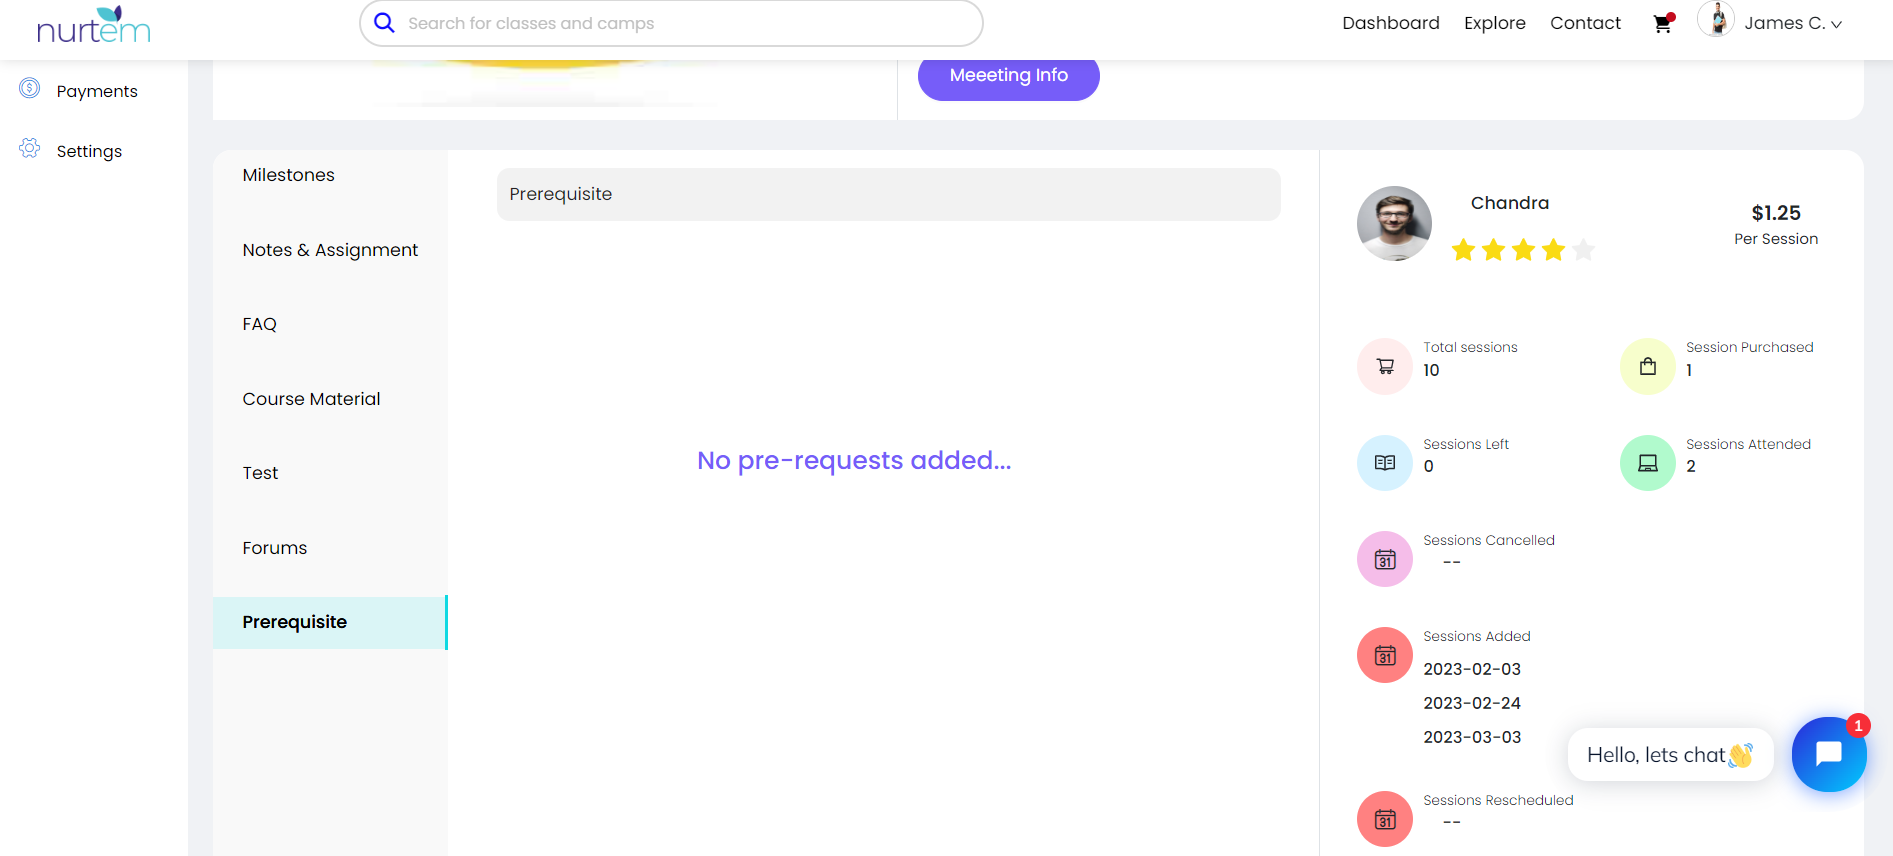The image size is (1893, 856).
Task: Open the Forums tab
Action: pyautogui.click(x=274, y=548)
